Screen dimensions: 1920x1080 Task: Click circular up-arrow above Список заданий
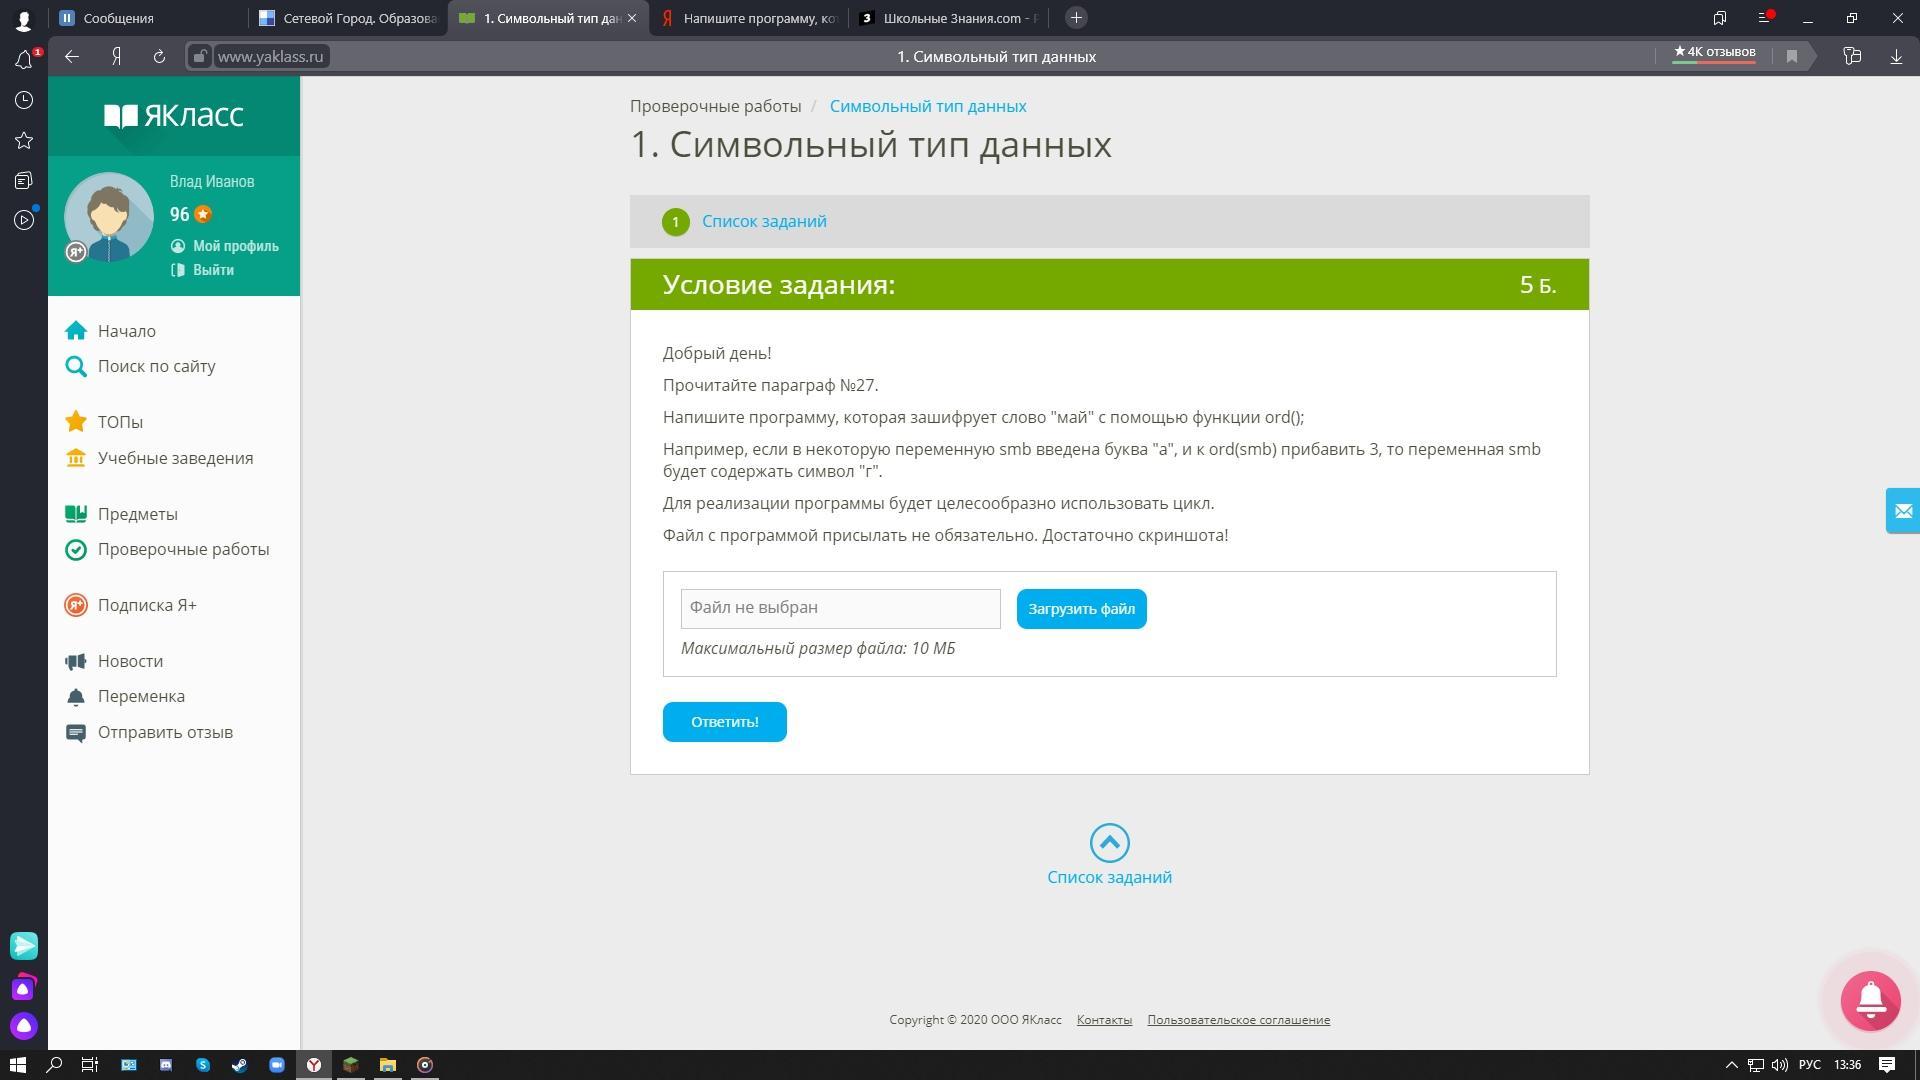pos(1109,843)
